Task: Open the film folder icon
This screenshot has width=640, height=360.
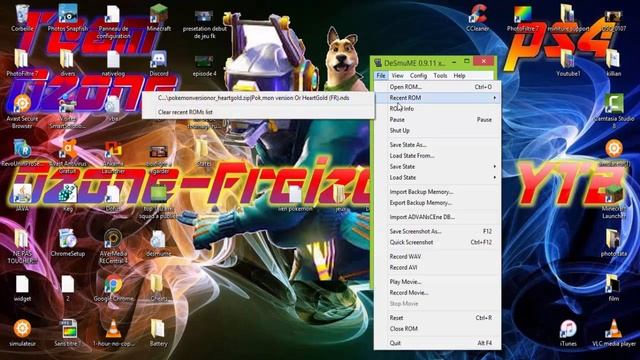Action: [613, 288]
